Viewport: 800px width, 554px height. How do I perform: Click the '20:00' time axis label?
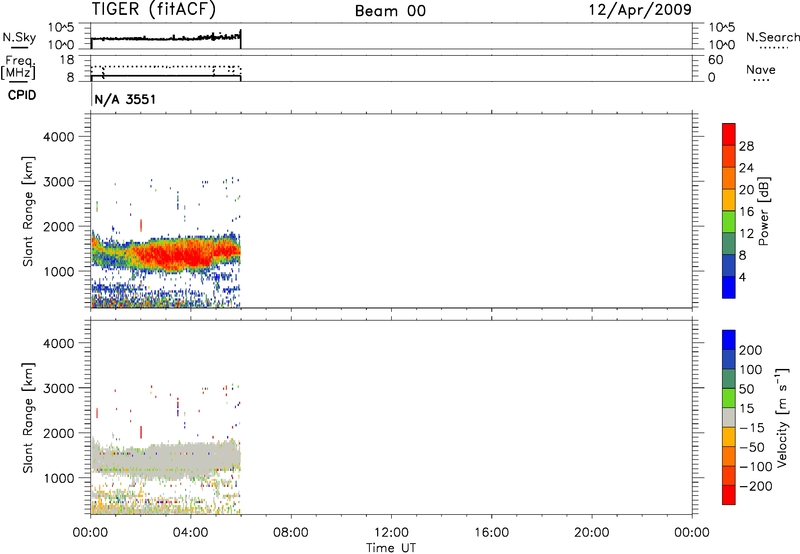tap(592, 533)
